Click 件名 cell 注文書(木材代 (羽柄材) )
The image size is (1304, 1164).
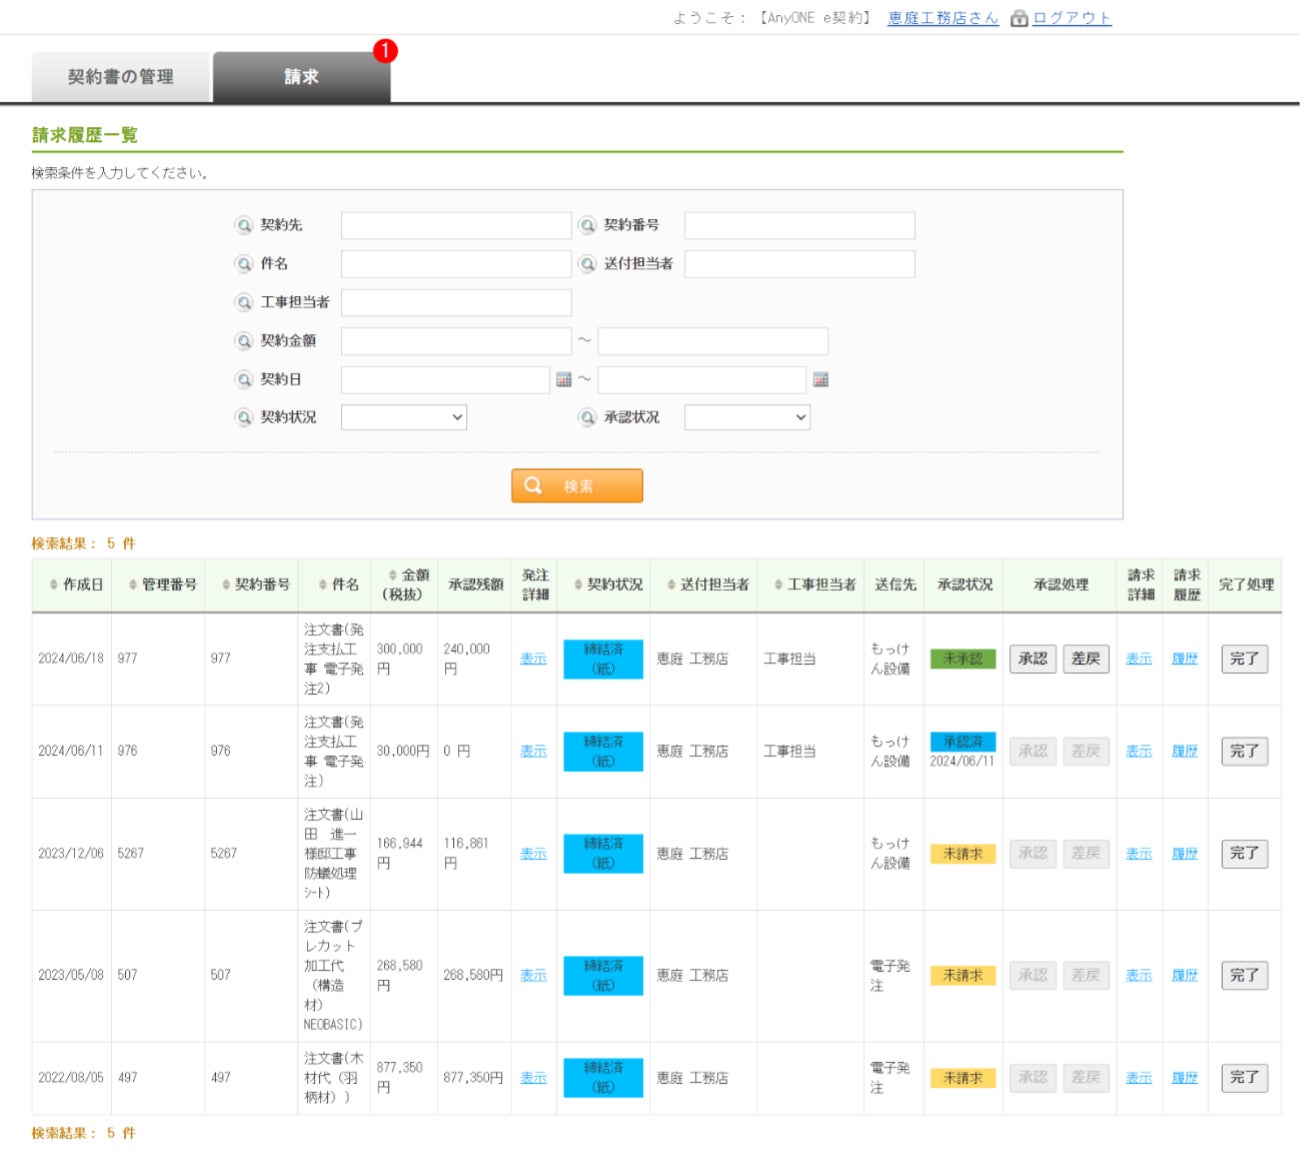(x=334, y=1078)
